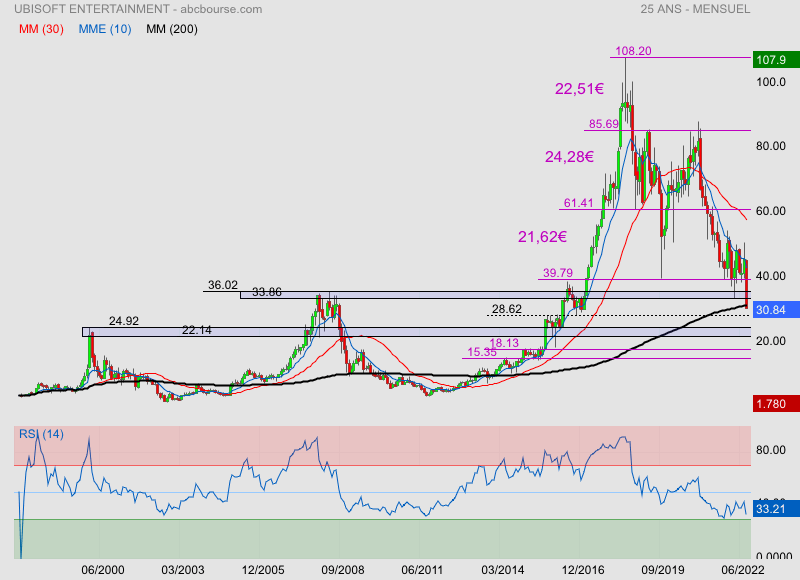The height and width of the screenshot is (580, 800).
Task: Click the 03/2003 date axis label
Action: pyautogui.click(x=183, y=570)
